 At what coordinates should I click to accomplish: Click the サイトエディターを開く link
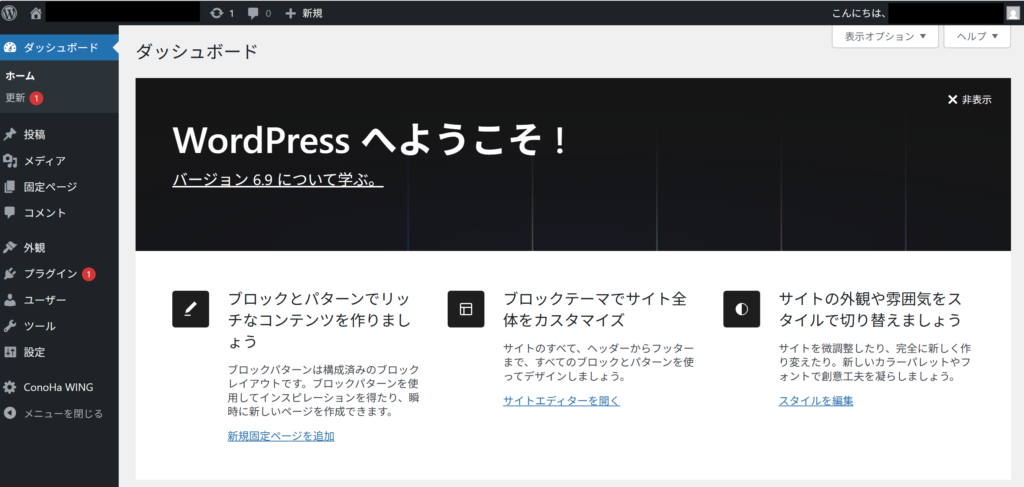pyautogui.click(x=561, y=401)
